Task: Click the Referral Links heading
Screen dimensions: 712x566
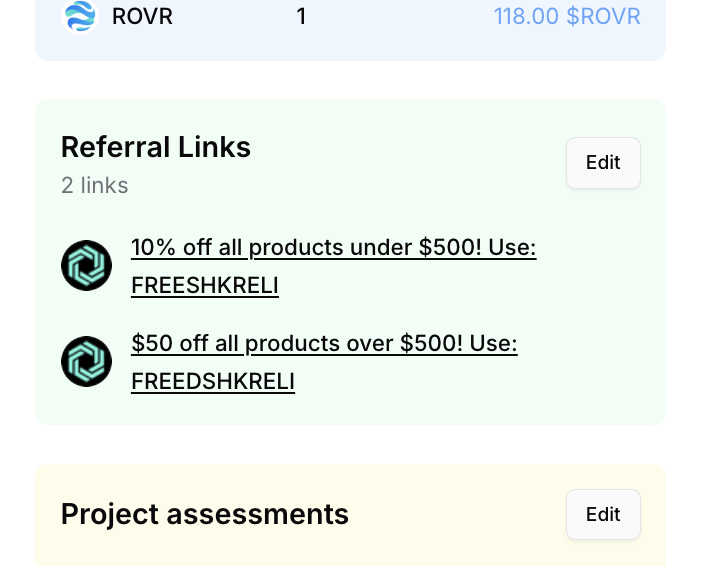Action: [x=156, y=147]
